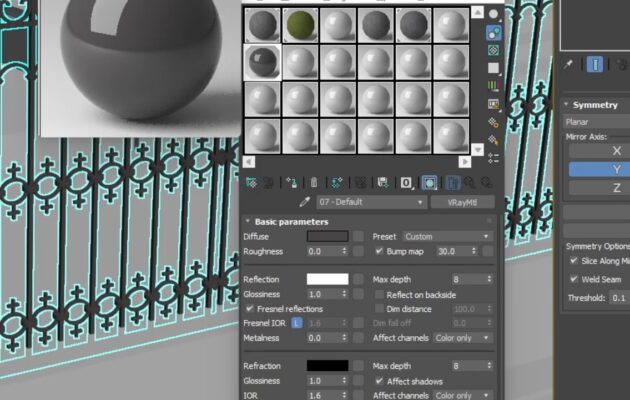
Task: Click the VRayMtl material type button
Action: 461,202
